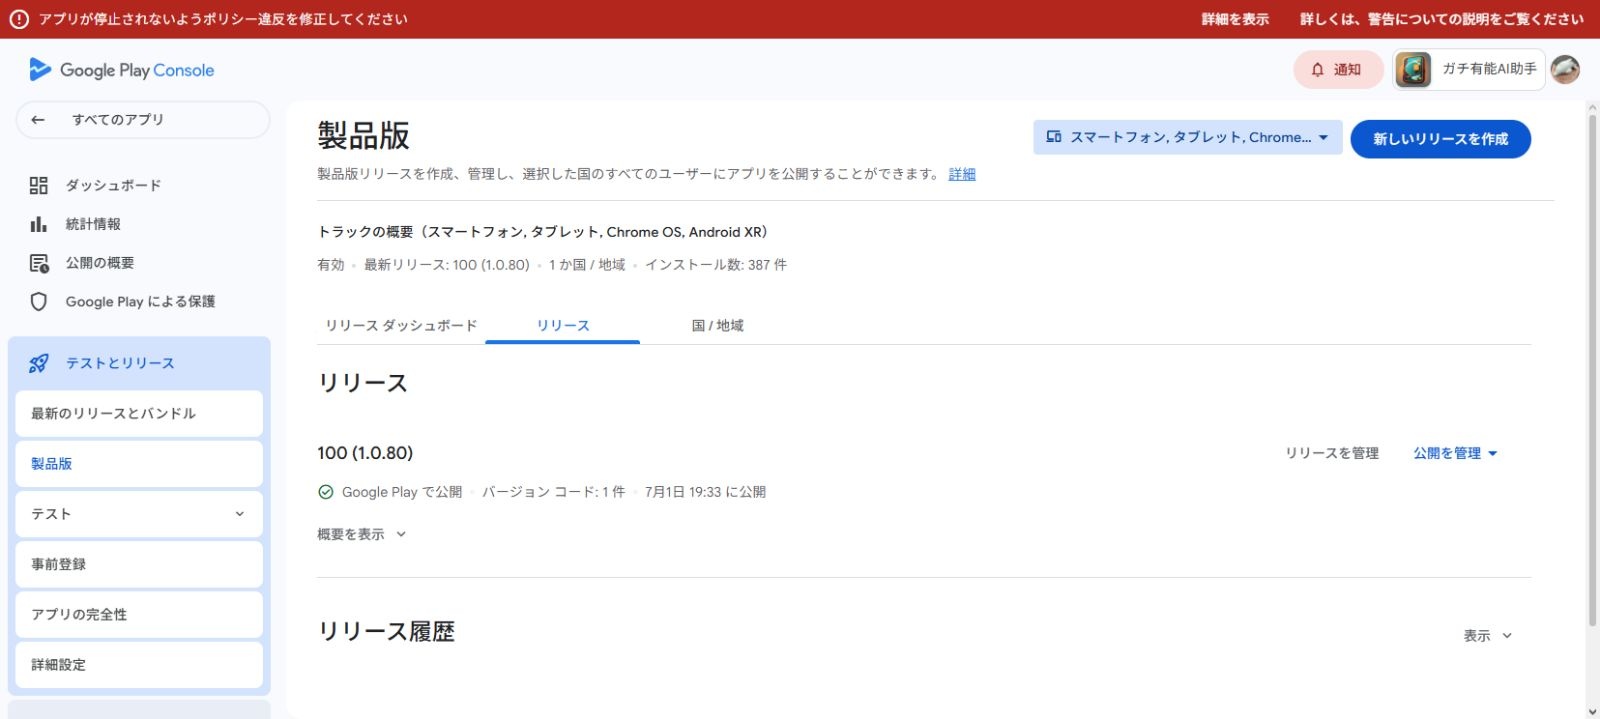Click 新しいリリースを作成 button
The image size is (1600, 719).
1440,139
